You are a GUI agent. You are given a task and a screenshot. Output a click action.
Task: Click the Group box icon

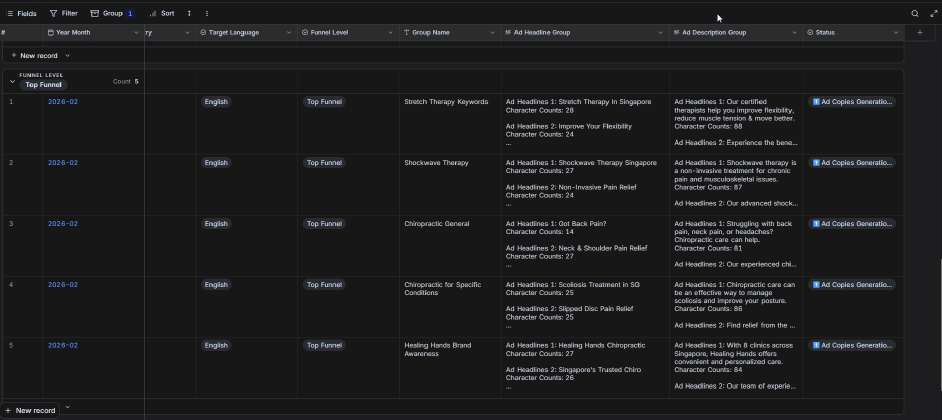point(94,13)
